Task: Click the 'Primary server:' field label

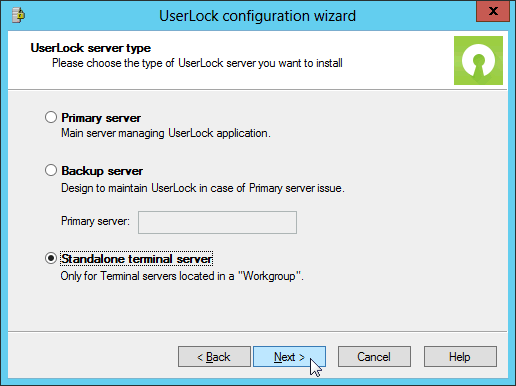Action: (95, 221)
